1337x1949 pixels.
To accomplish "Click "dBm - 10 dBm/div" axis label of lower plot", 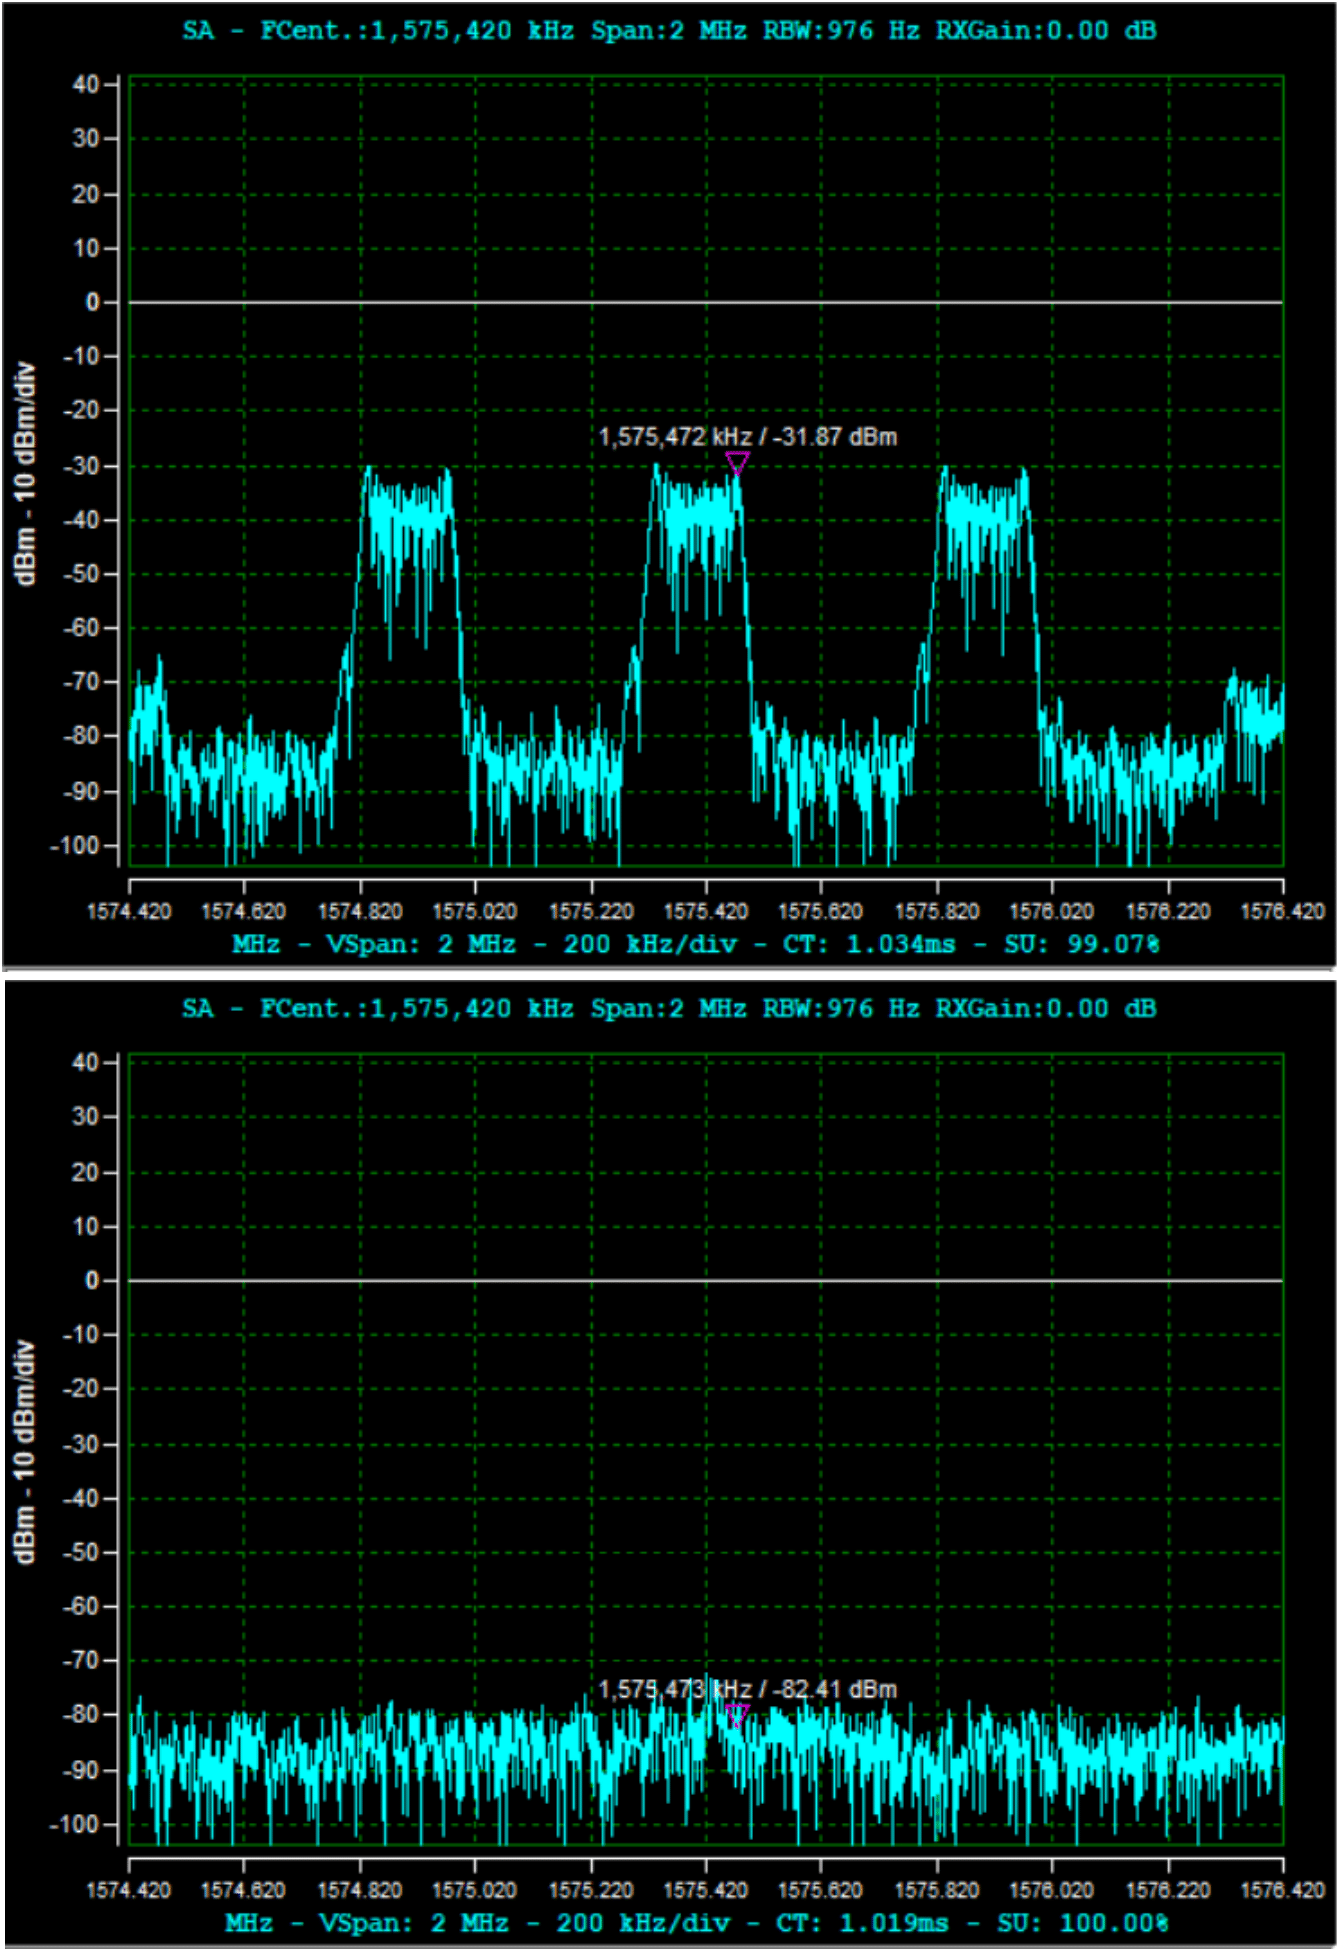I will [x=25, y=1451].
